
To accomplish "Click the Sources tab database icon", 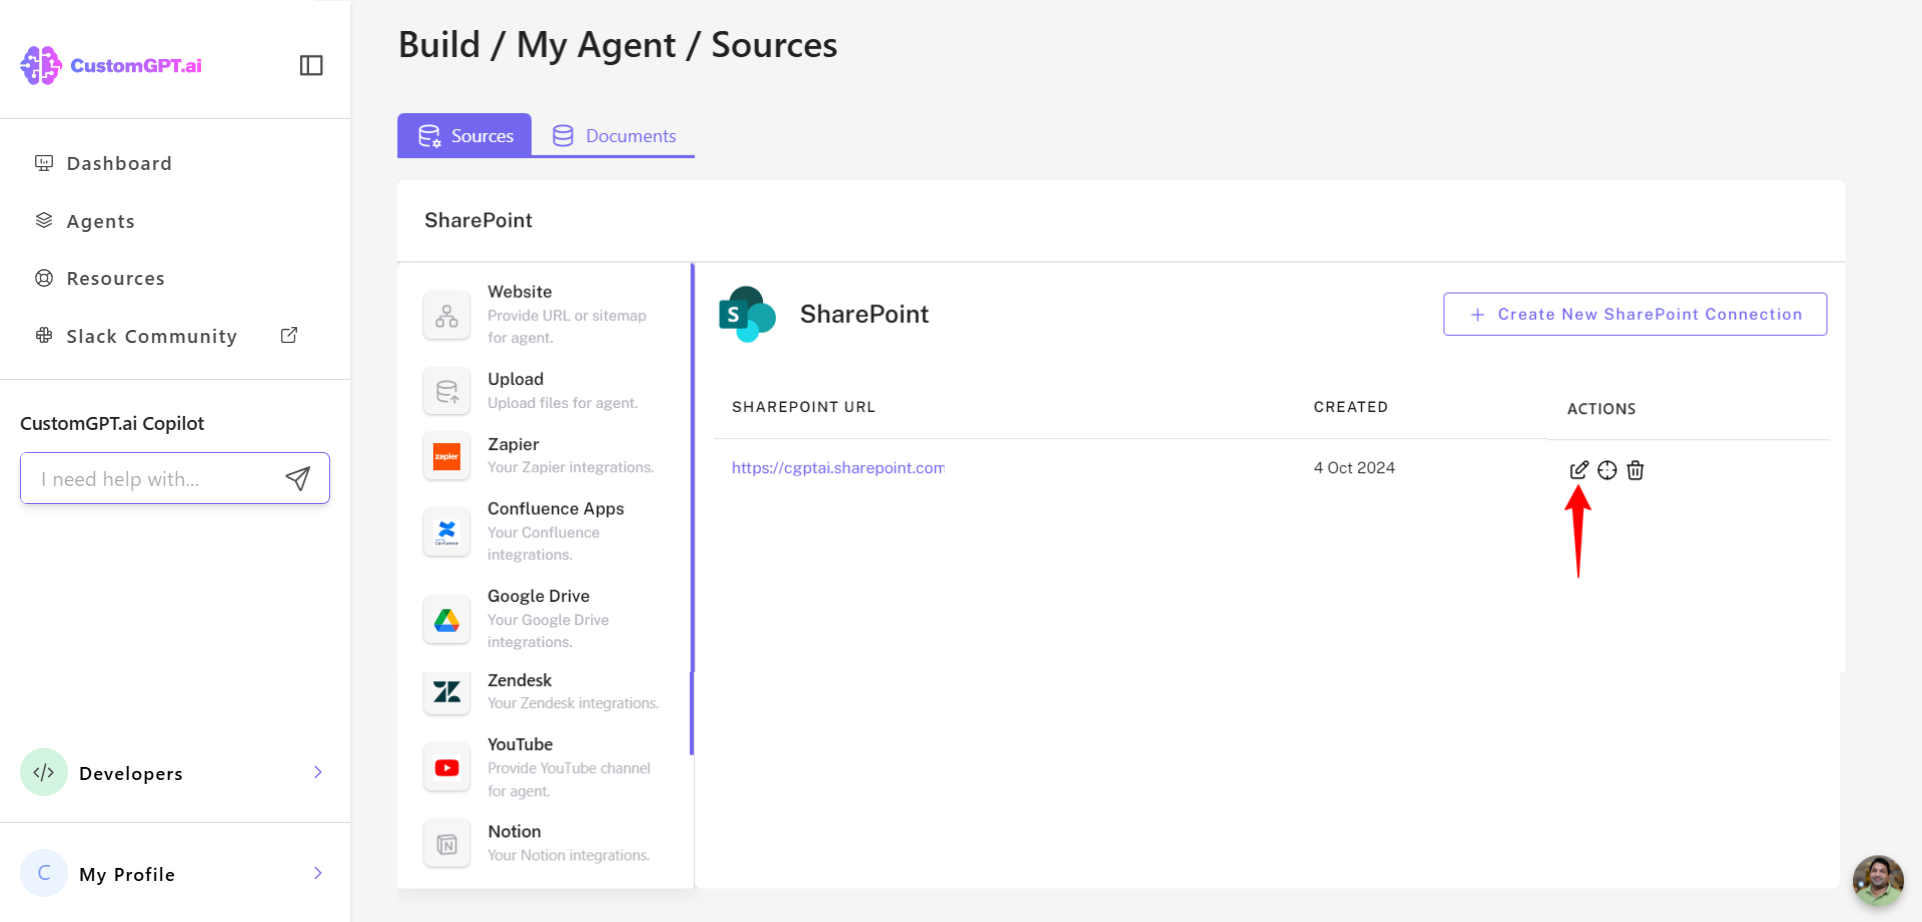I will point(429,136).
